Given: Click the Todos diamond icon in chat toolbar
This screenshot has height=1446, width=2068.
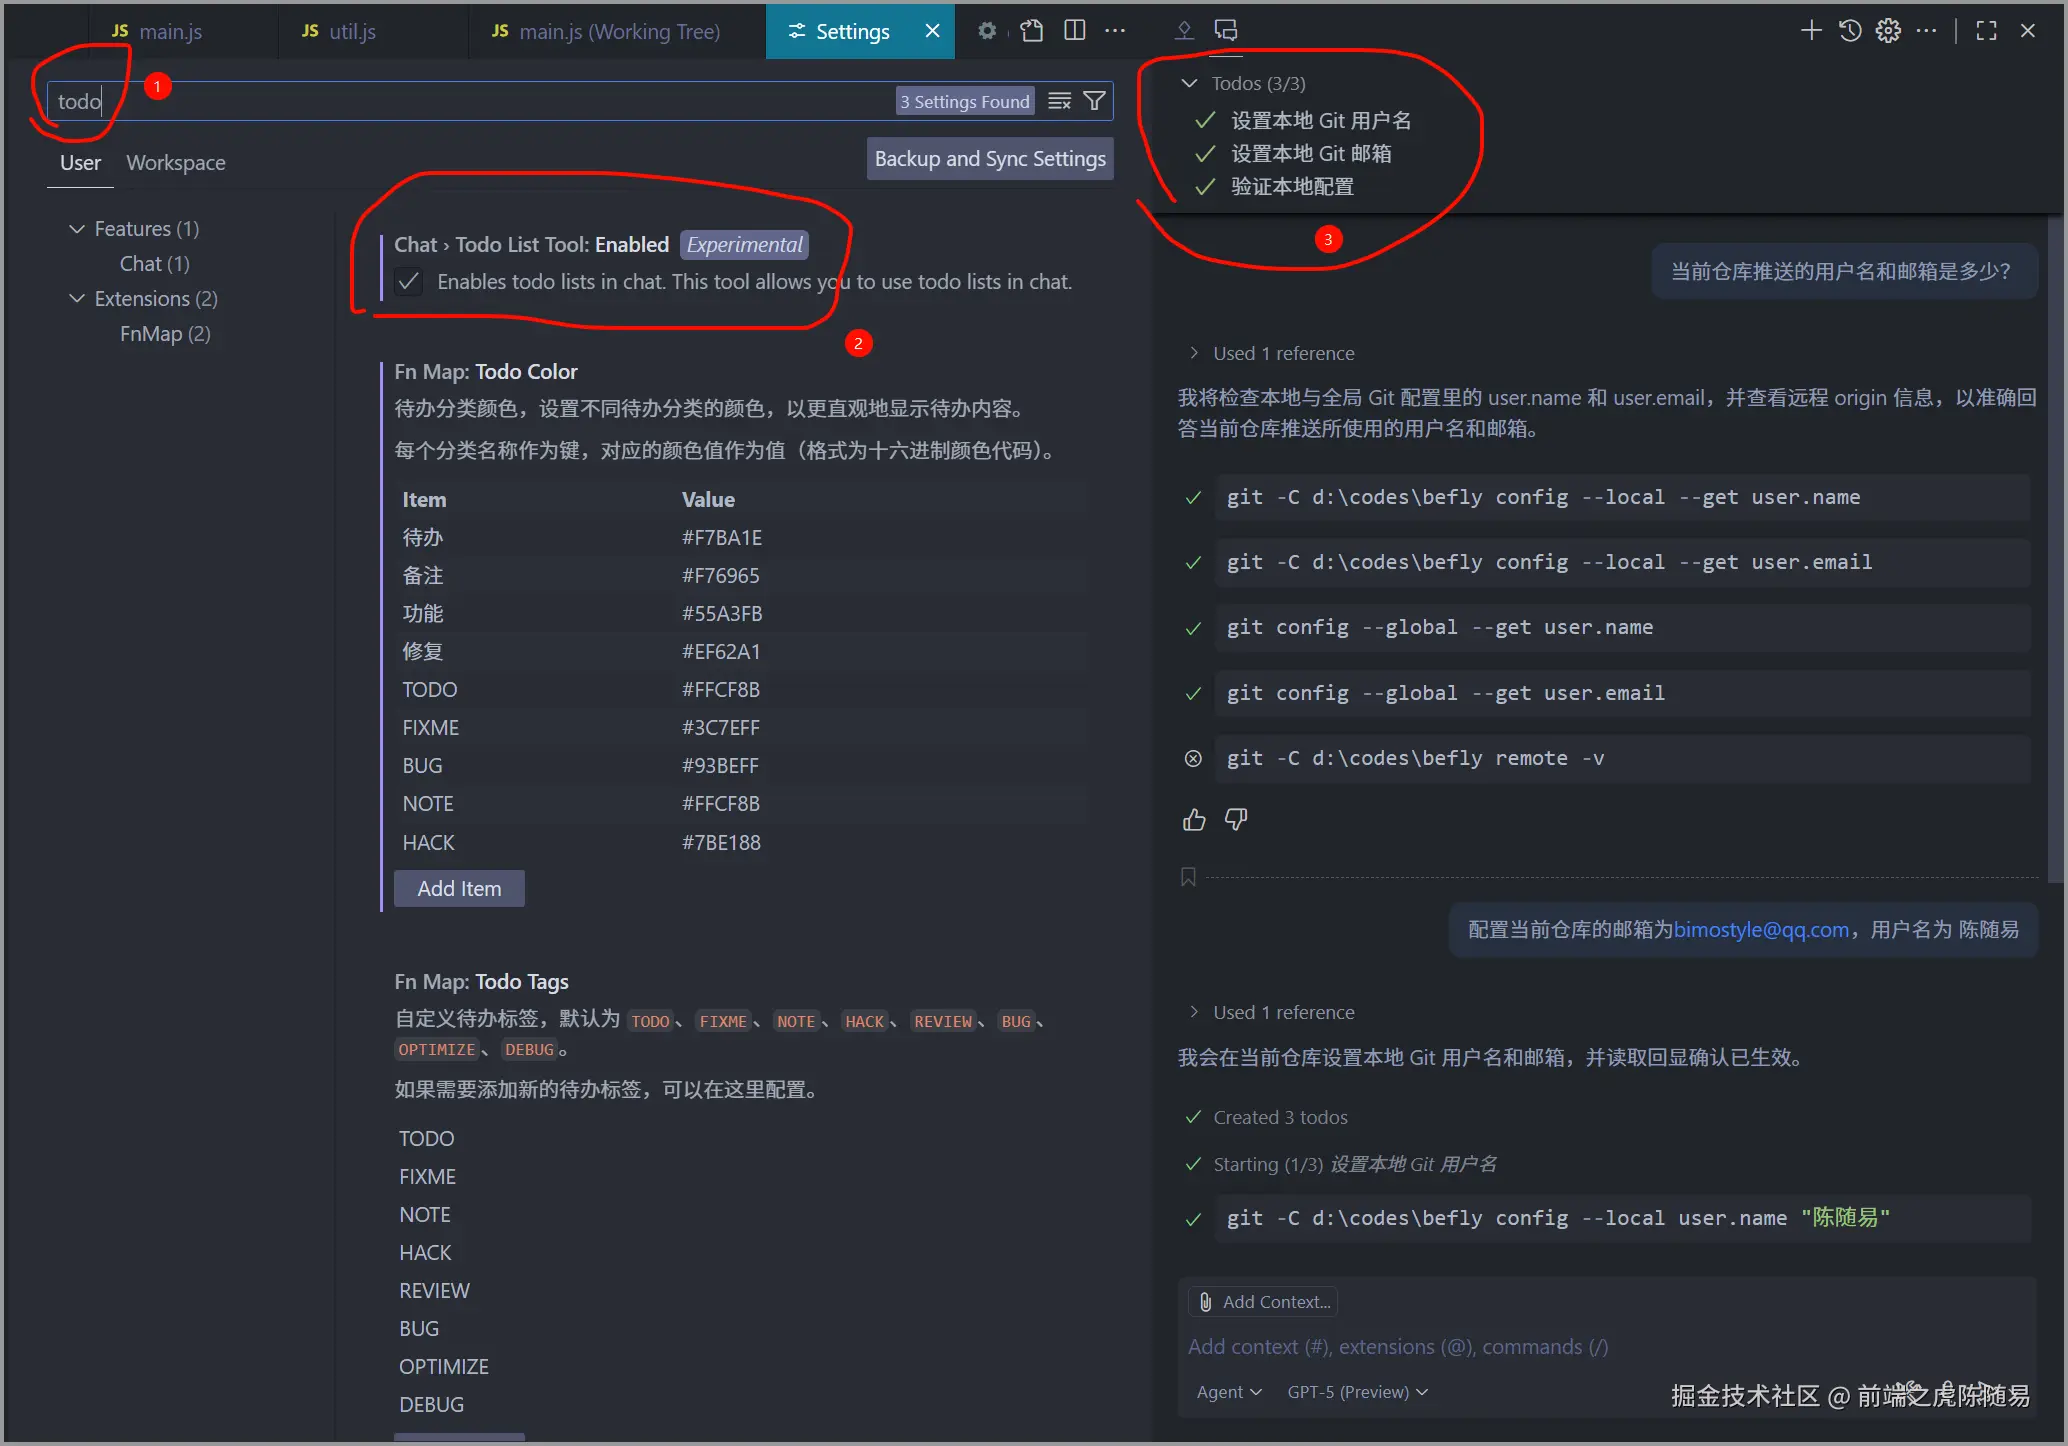Looking at the screenshot, I should [x=1183, y=30].
